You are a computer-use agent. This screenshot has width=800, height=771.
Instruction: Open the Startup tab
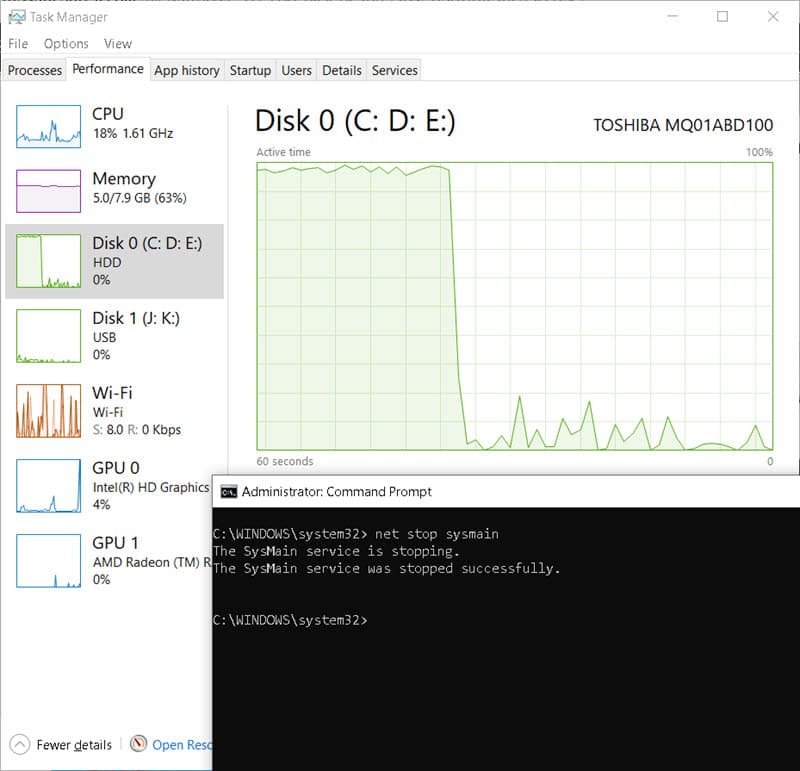[x=250, y=70]
